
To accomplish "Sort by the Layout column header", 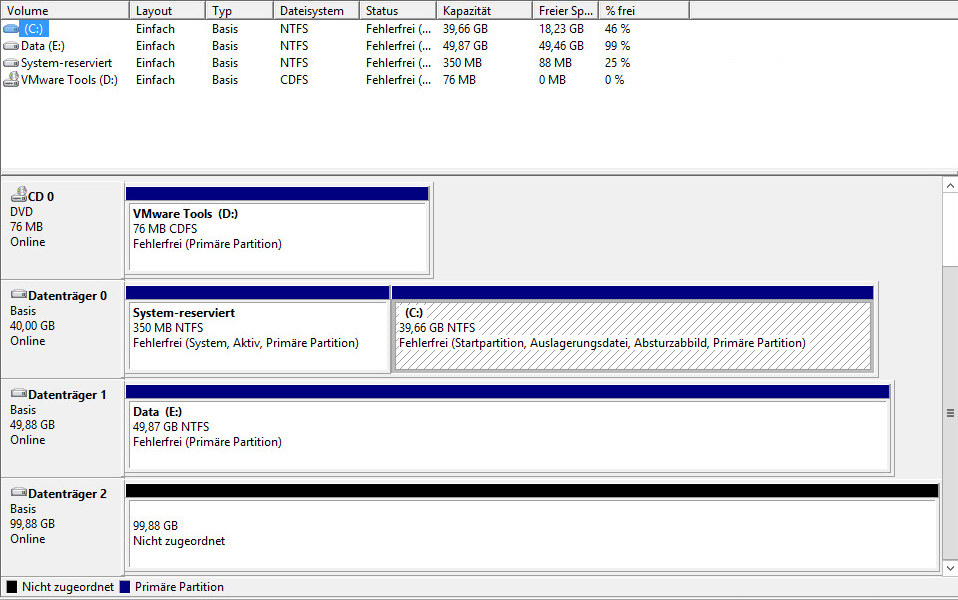I will (x=167, y=10).
